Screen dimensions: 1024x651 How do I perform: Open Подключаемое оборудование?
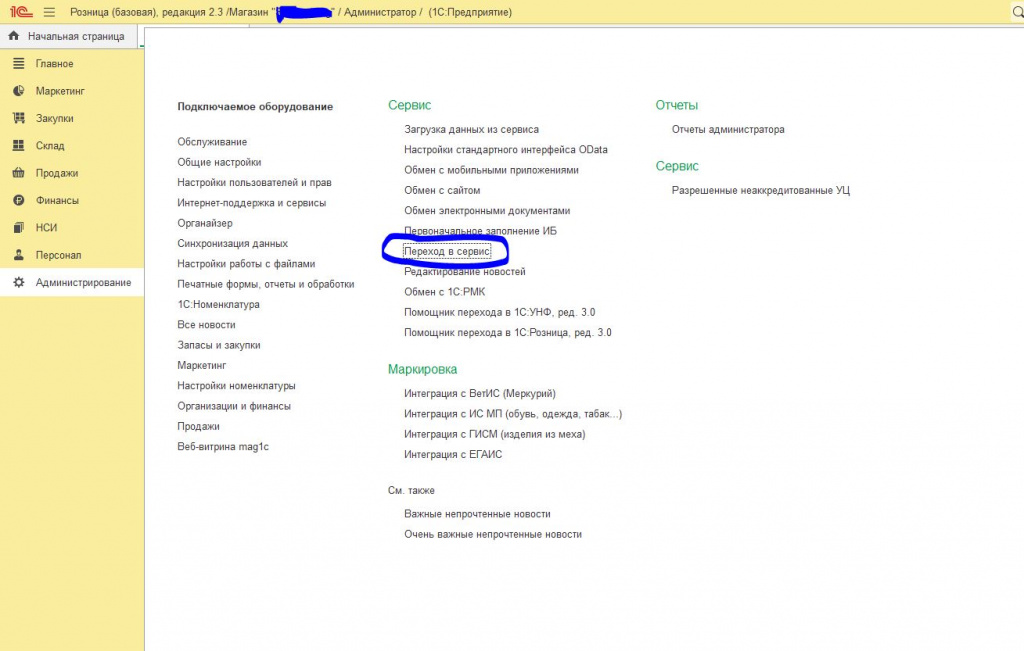(x=255, y=106)
